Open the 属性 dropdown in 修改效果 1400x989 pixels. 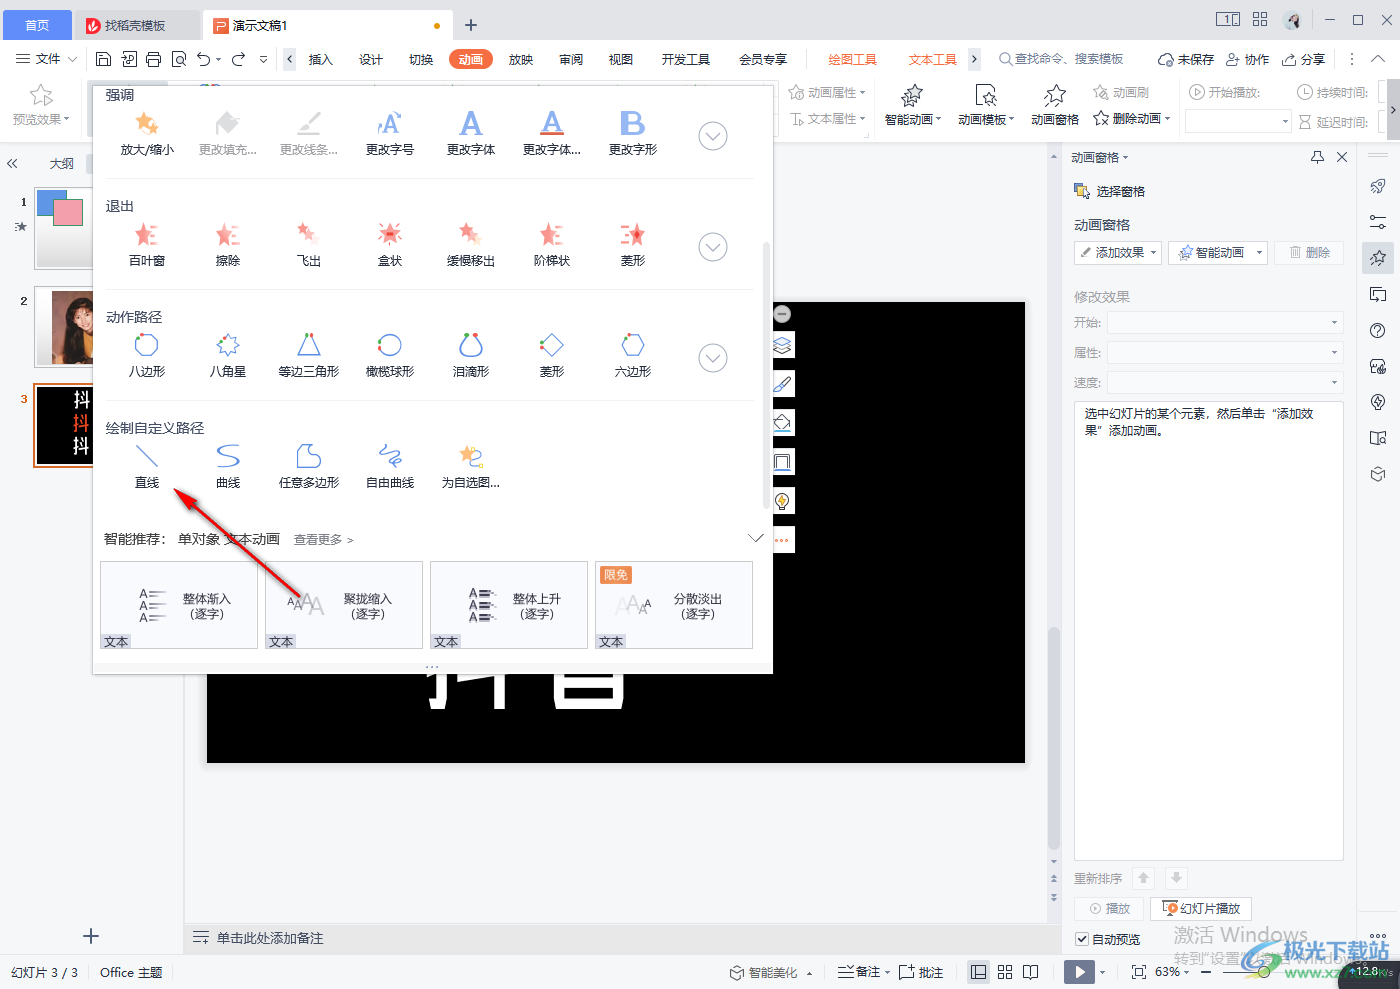[1225, 353]
